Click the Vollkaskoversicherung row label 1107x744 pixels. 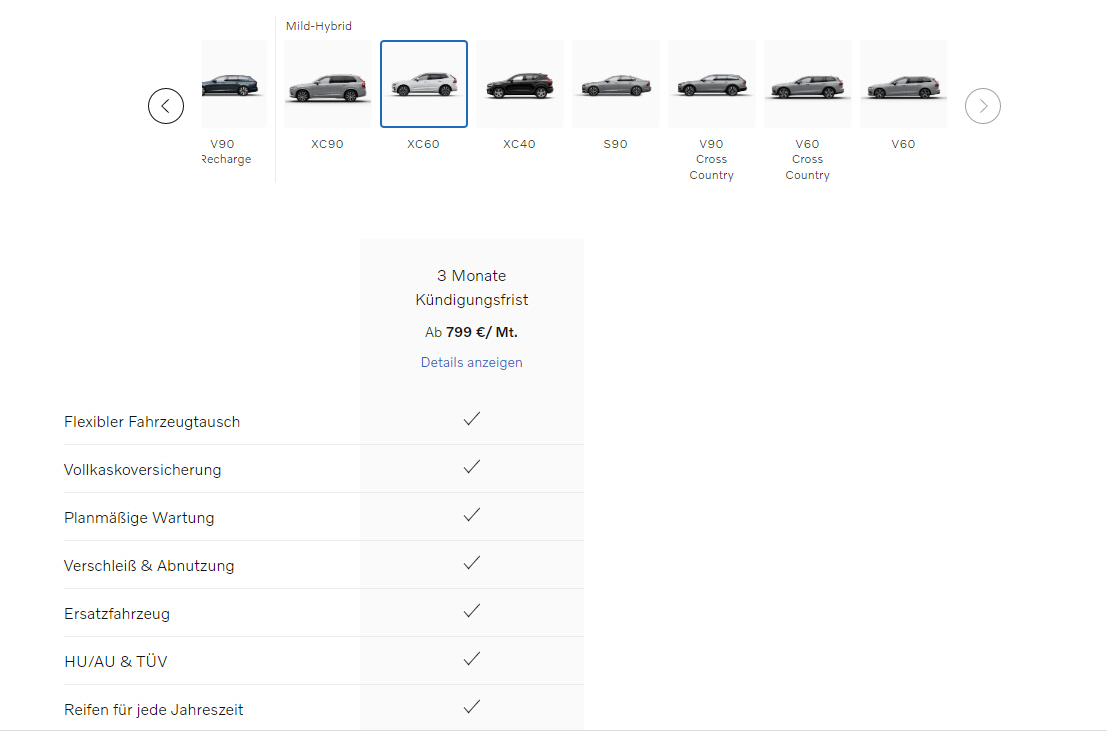click(x=143, y=470)
